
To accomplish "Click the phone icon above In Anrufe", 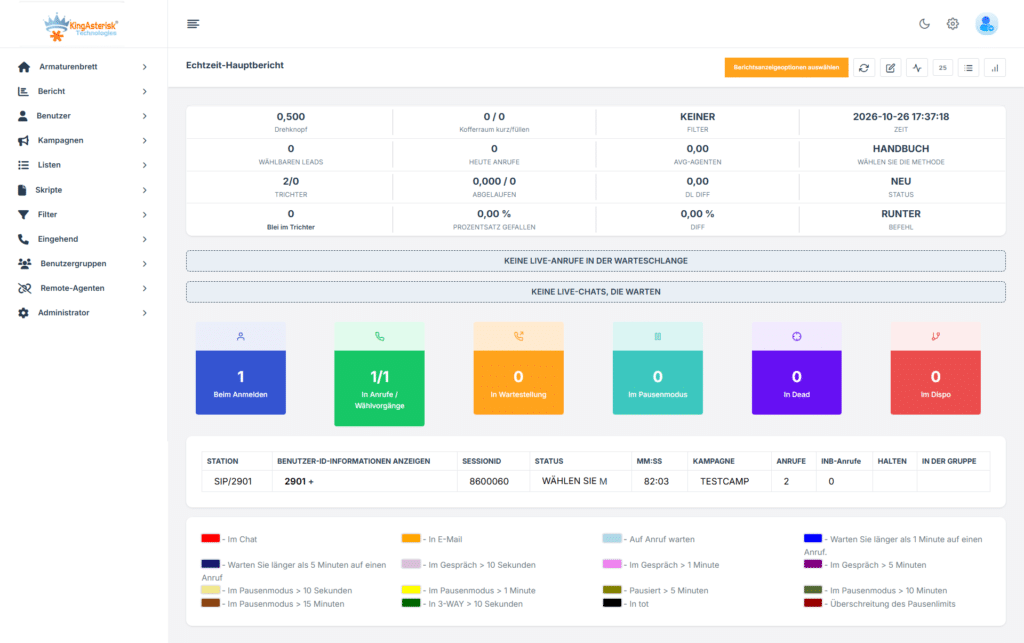I will click(379, 337).
